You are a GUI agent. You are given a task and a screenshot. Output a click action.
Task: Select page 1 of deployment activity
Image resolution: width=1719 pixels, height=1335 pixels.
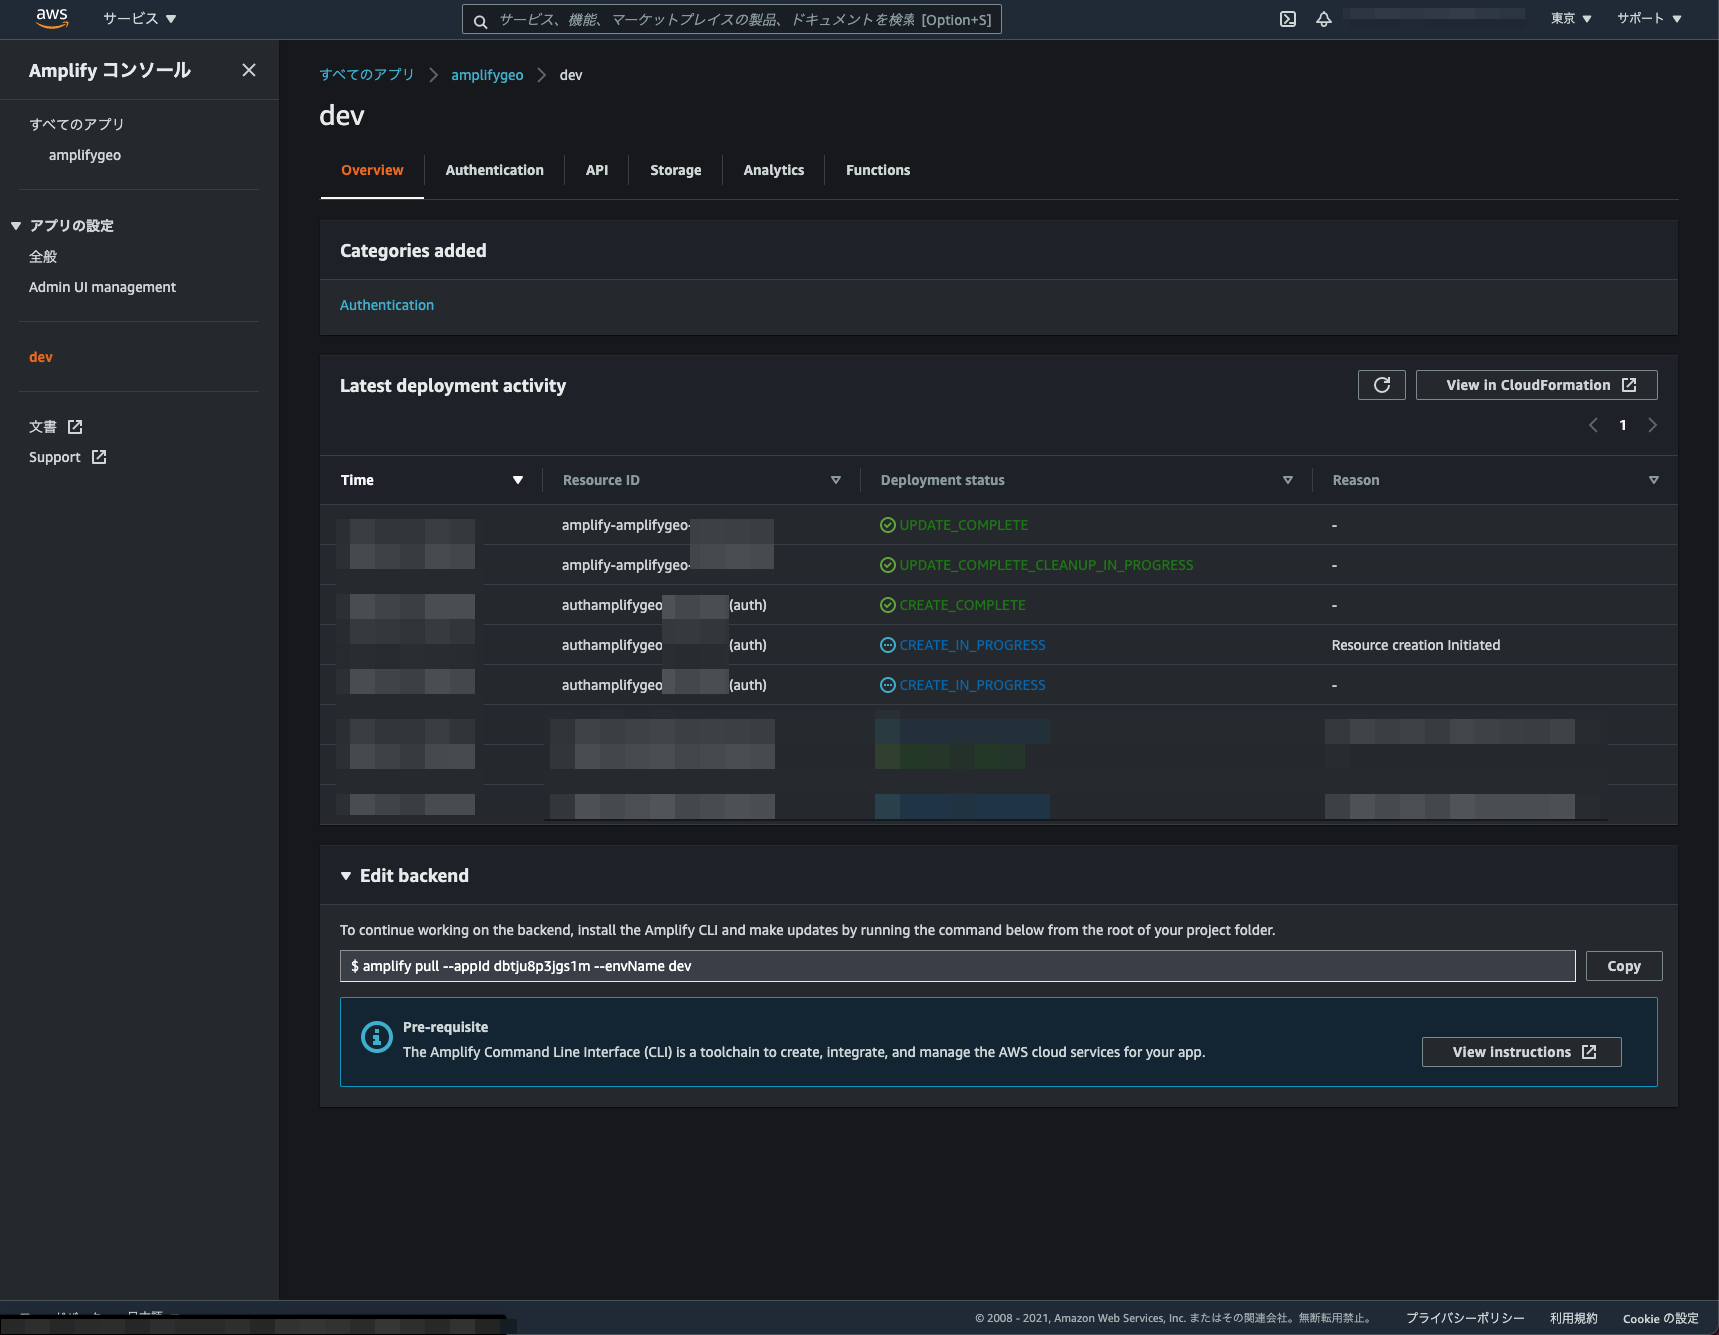1623,425
